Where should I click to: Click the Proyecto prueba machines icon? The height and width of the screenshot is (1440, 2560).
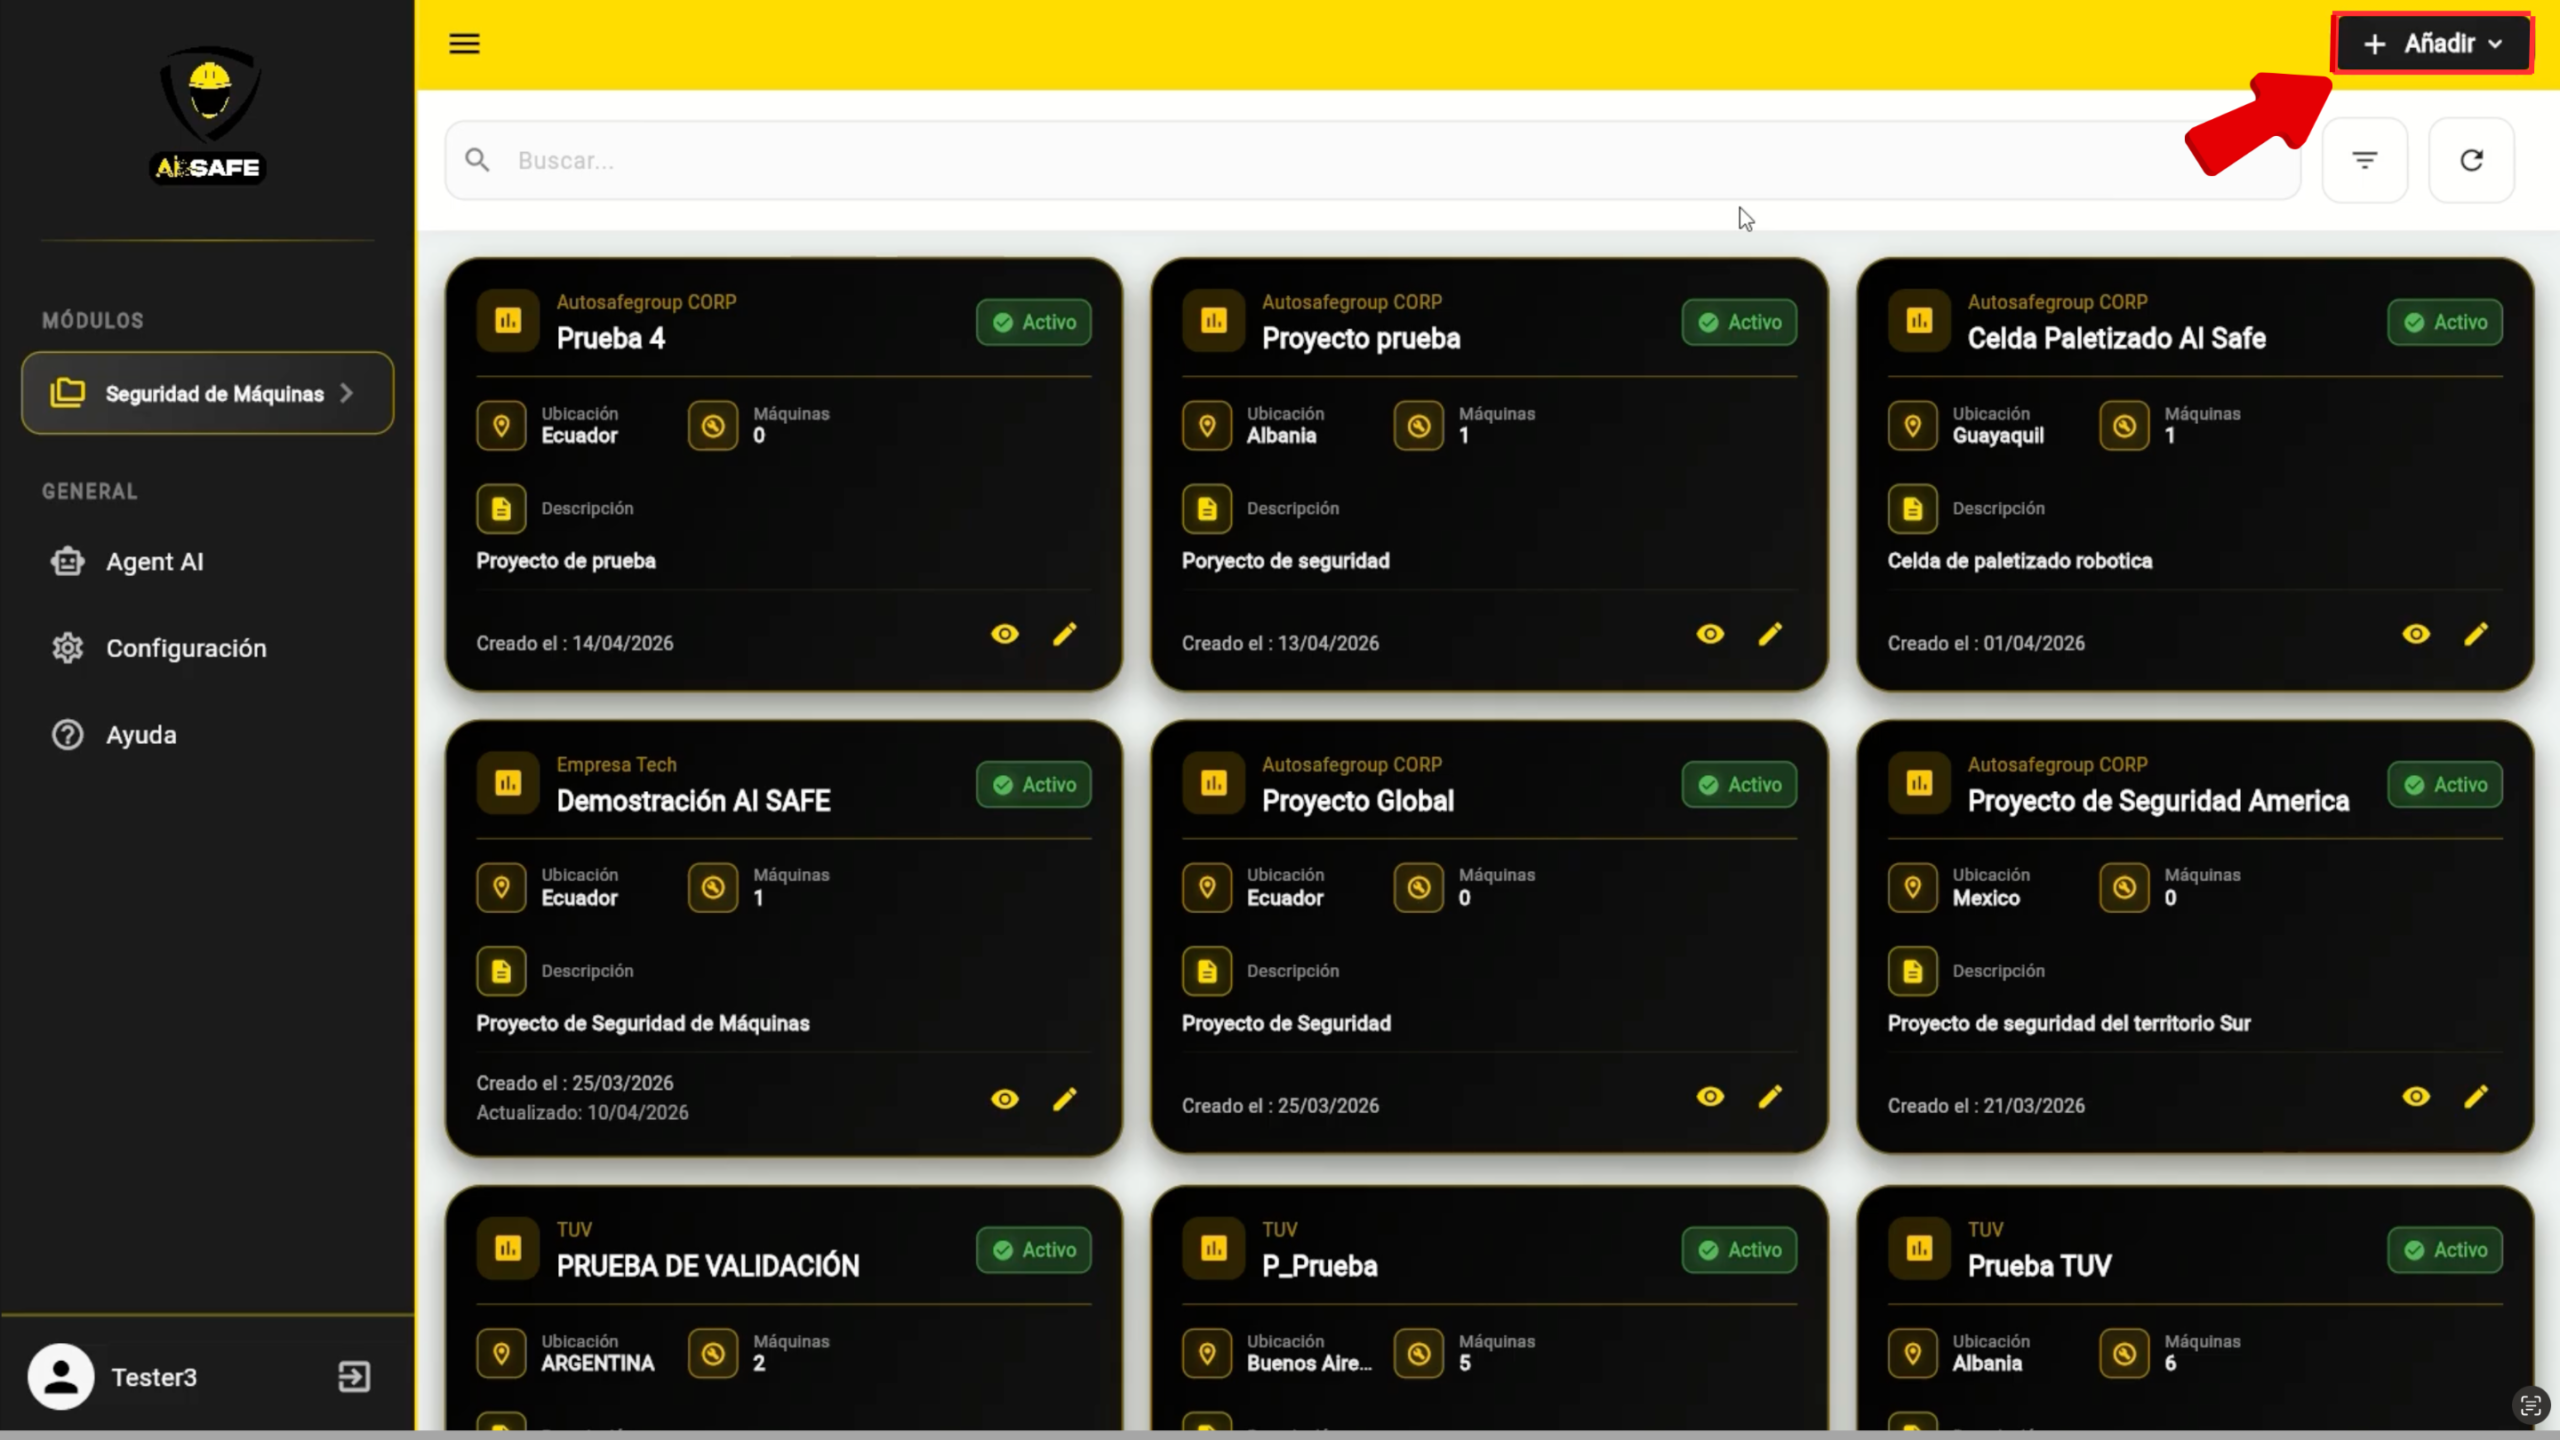tap(1418, 426)
